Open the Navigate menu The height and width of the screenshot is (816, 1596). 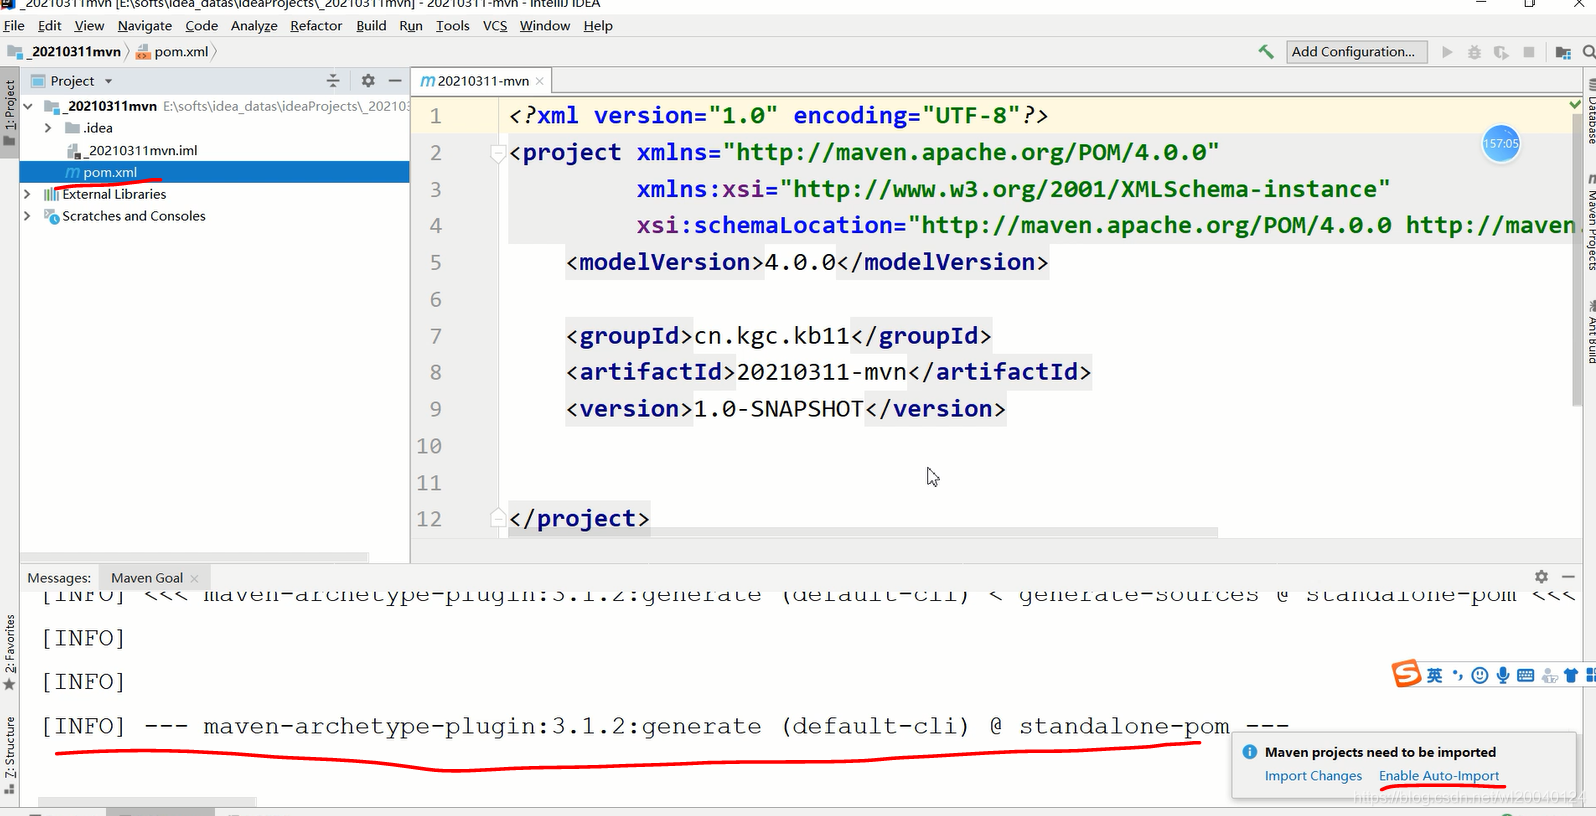145,26
